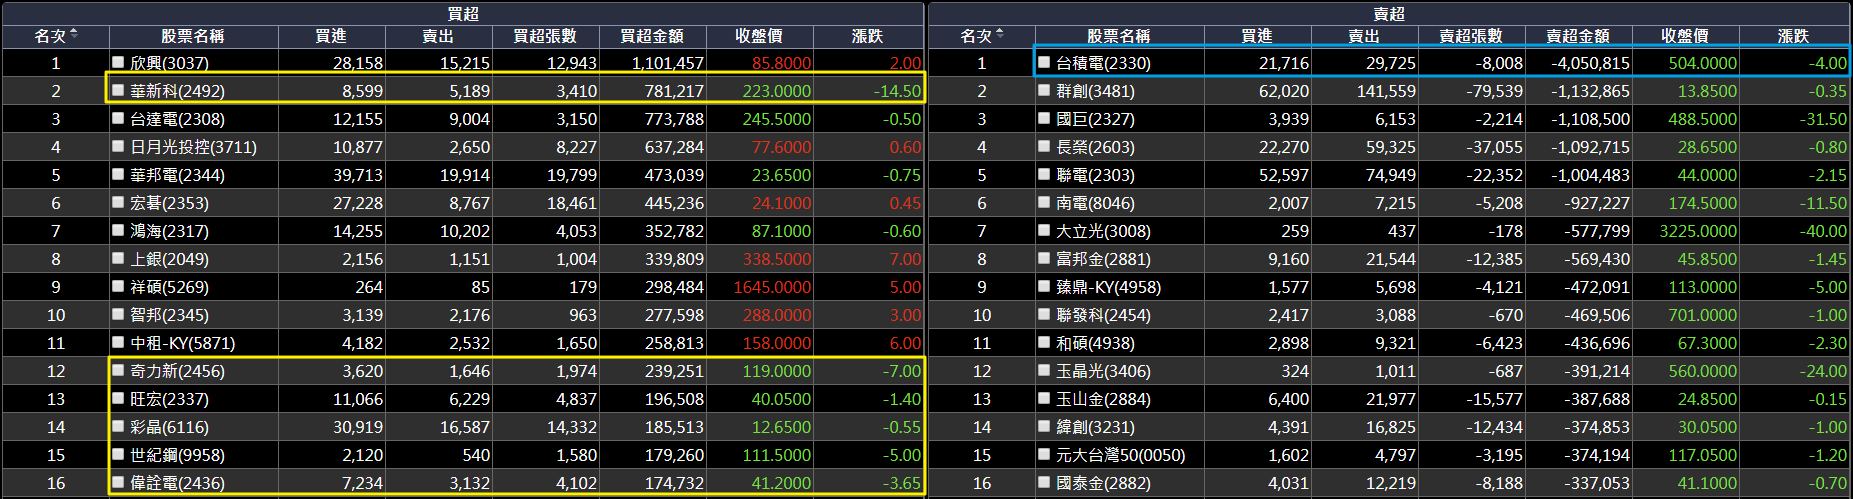Select closing price 504.0000 for 台積電
The image size is (1853, 499).
(1703, 63)
